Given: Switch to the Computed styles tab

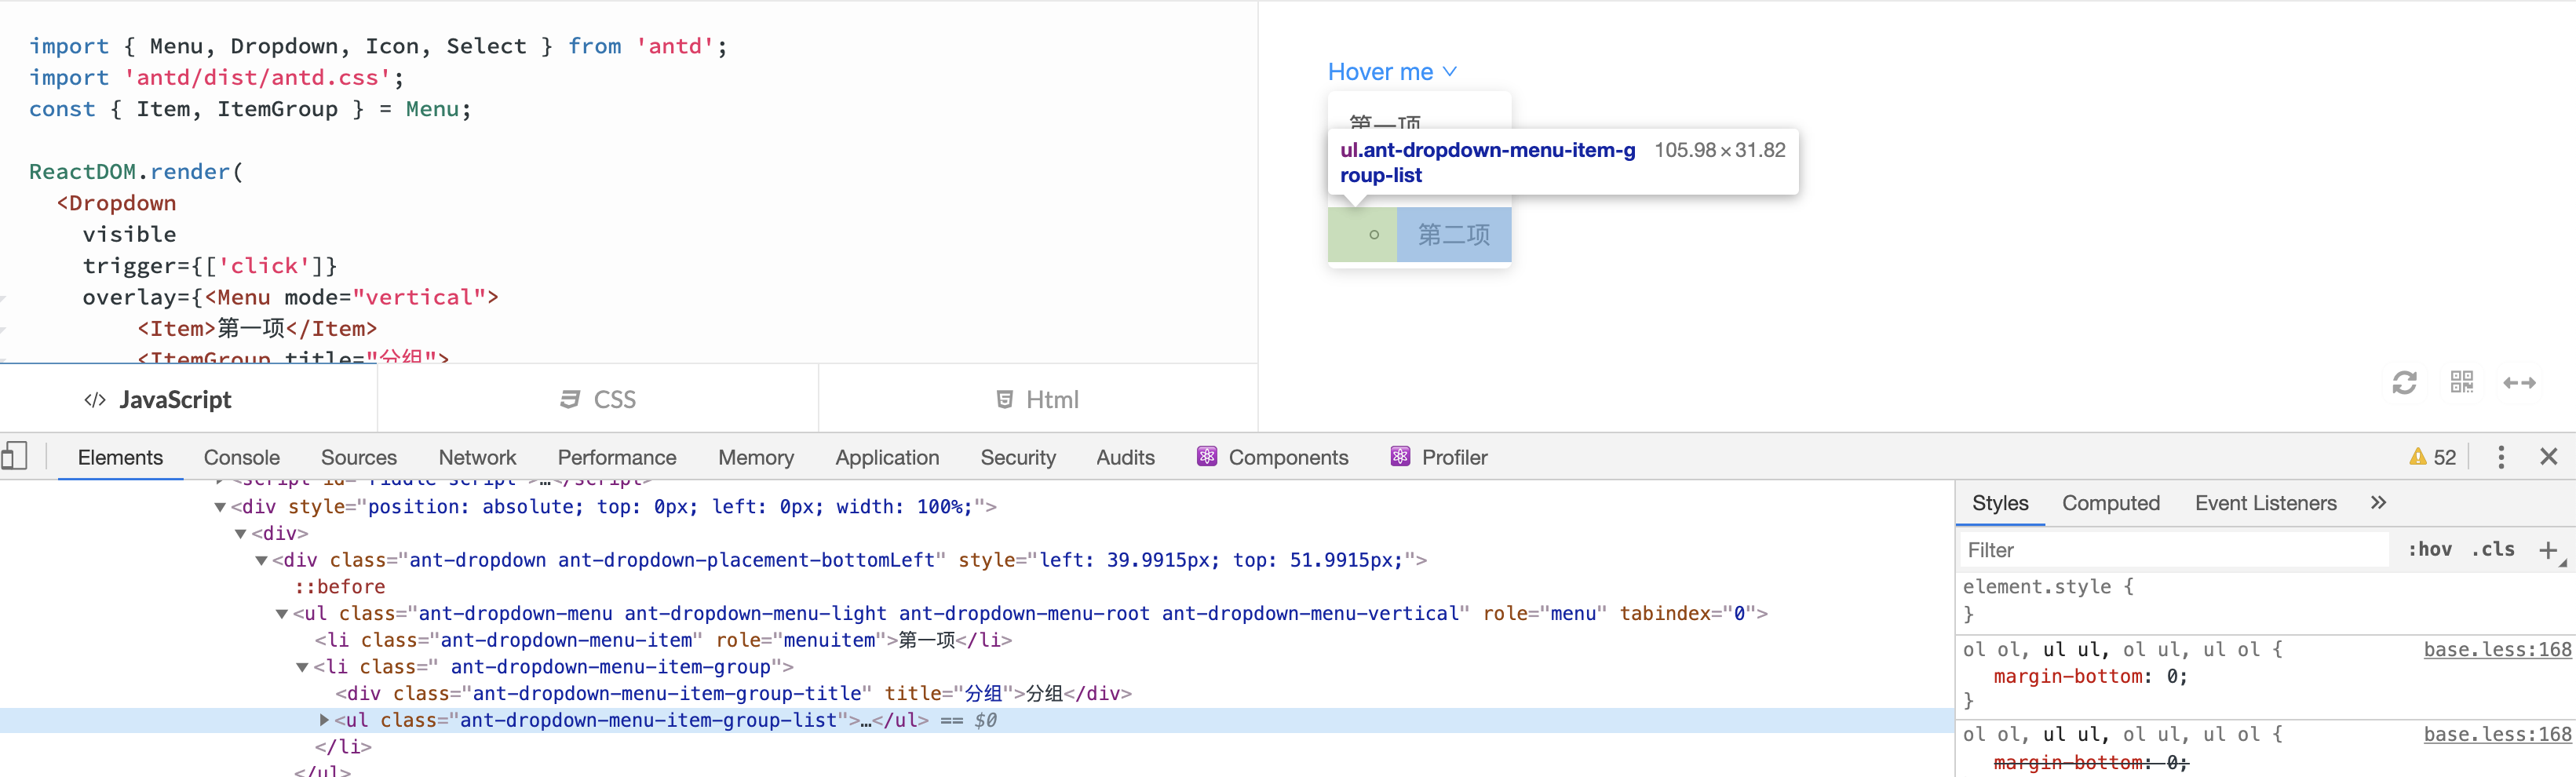Looking at the screenshot, I should (2111, 503).
